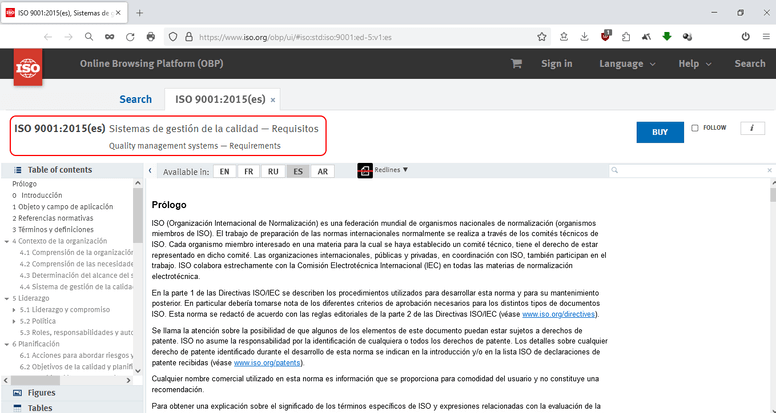Open browser downloads arrow icon
Image resolution: width=776 pixels, height=413 pixels.
pos(584,37)
